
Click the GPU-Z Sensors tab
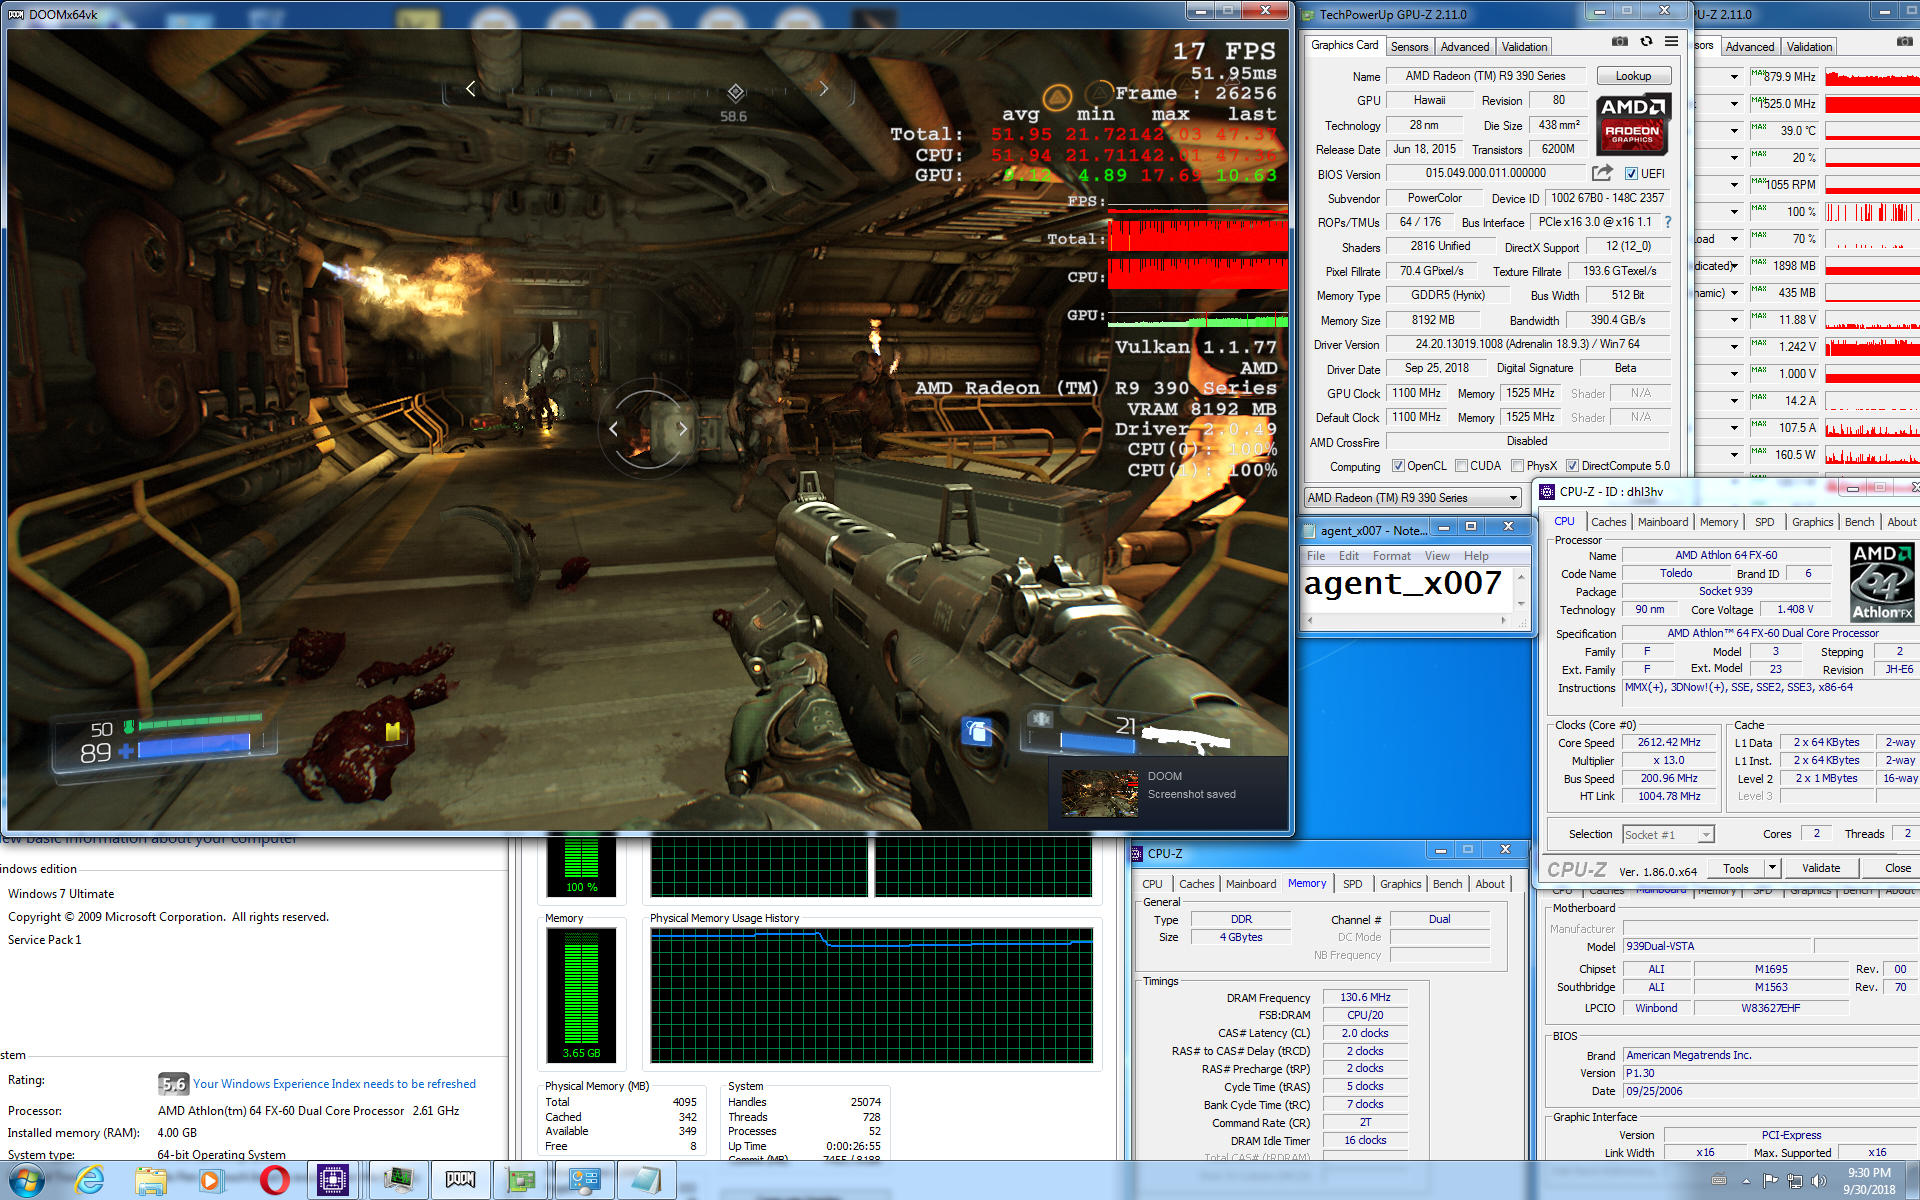pos(1409,48)
